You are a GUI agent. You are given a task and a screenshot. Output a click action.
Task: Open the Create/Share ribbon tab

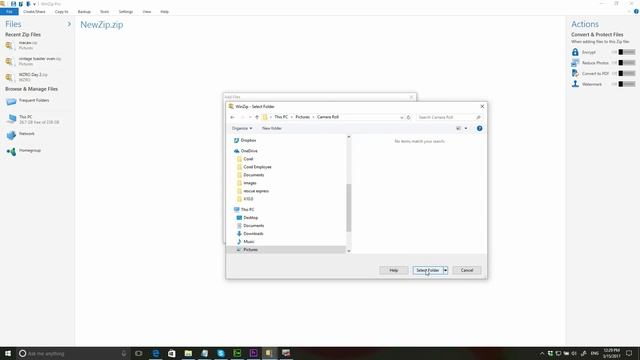click(34, 12)
